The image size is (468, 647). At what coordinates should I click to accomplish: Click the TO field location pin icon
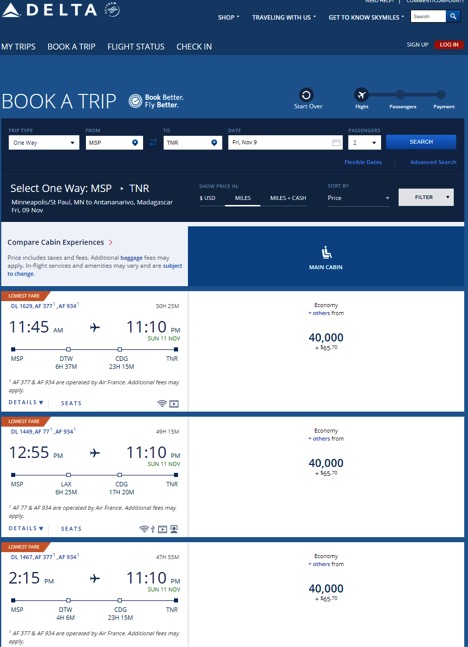coord(214,143)
